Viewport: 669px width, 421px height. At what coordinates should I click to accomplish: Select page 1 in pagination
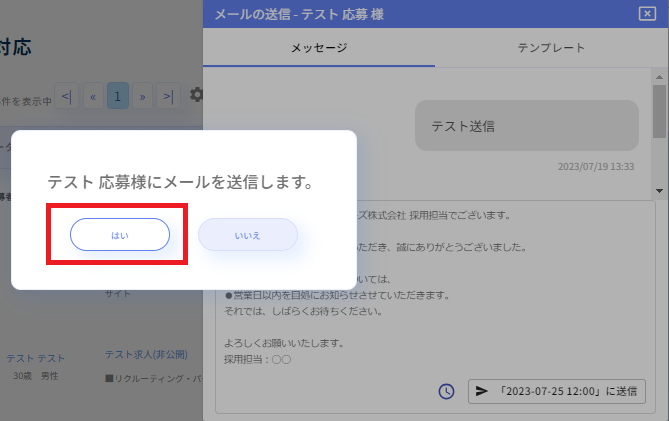click(118, 96)
